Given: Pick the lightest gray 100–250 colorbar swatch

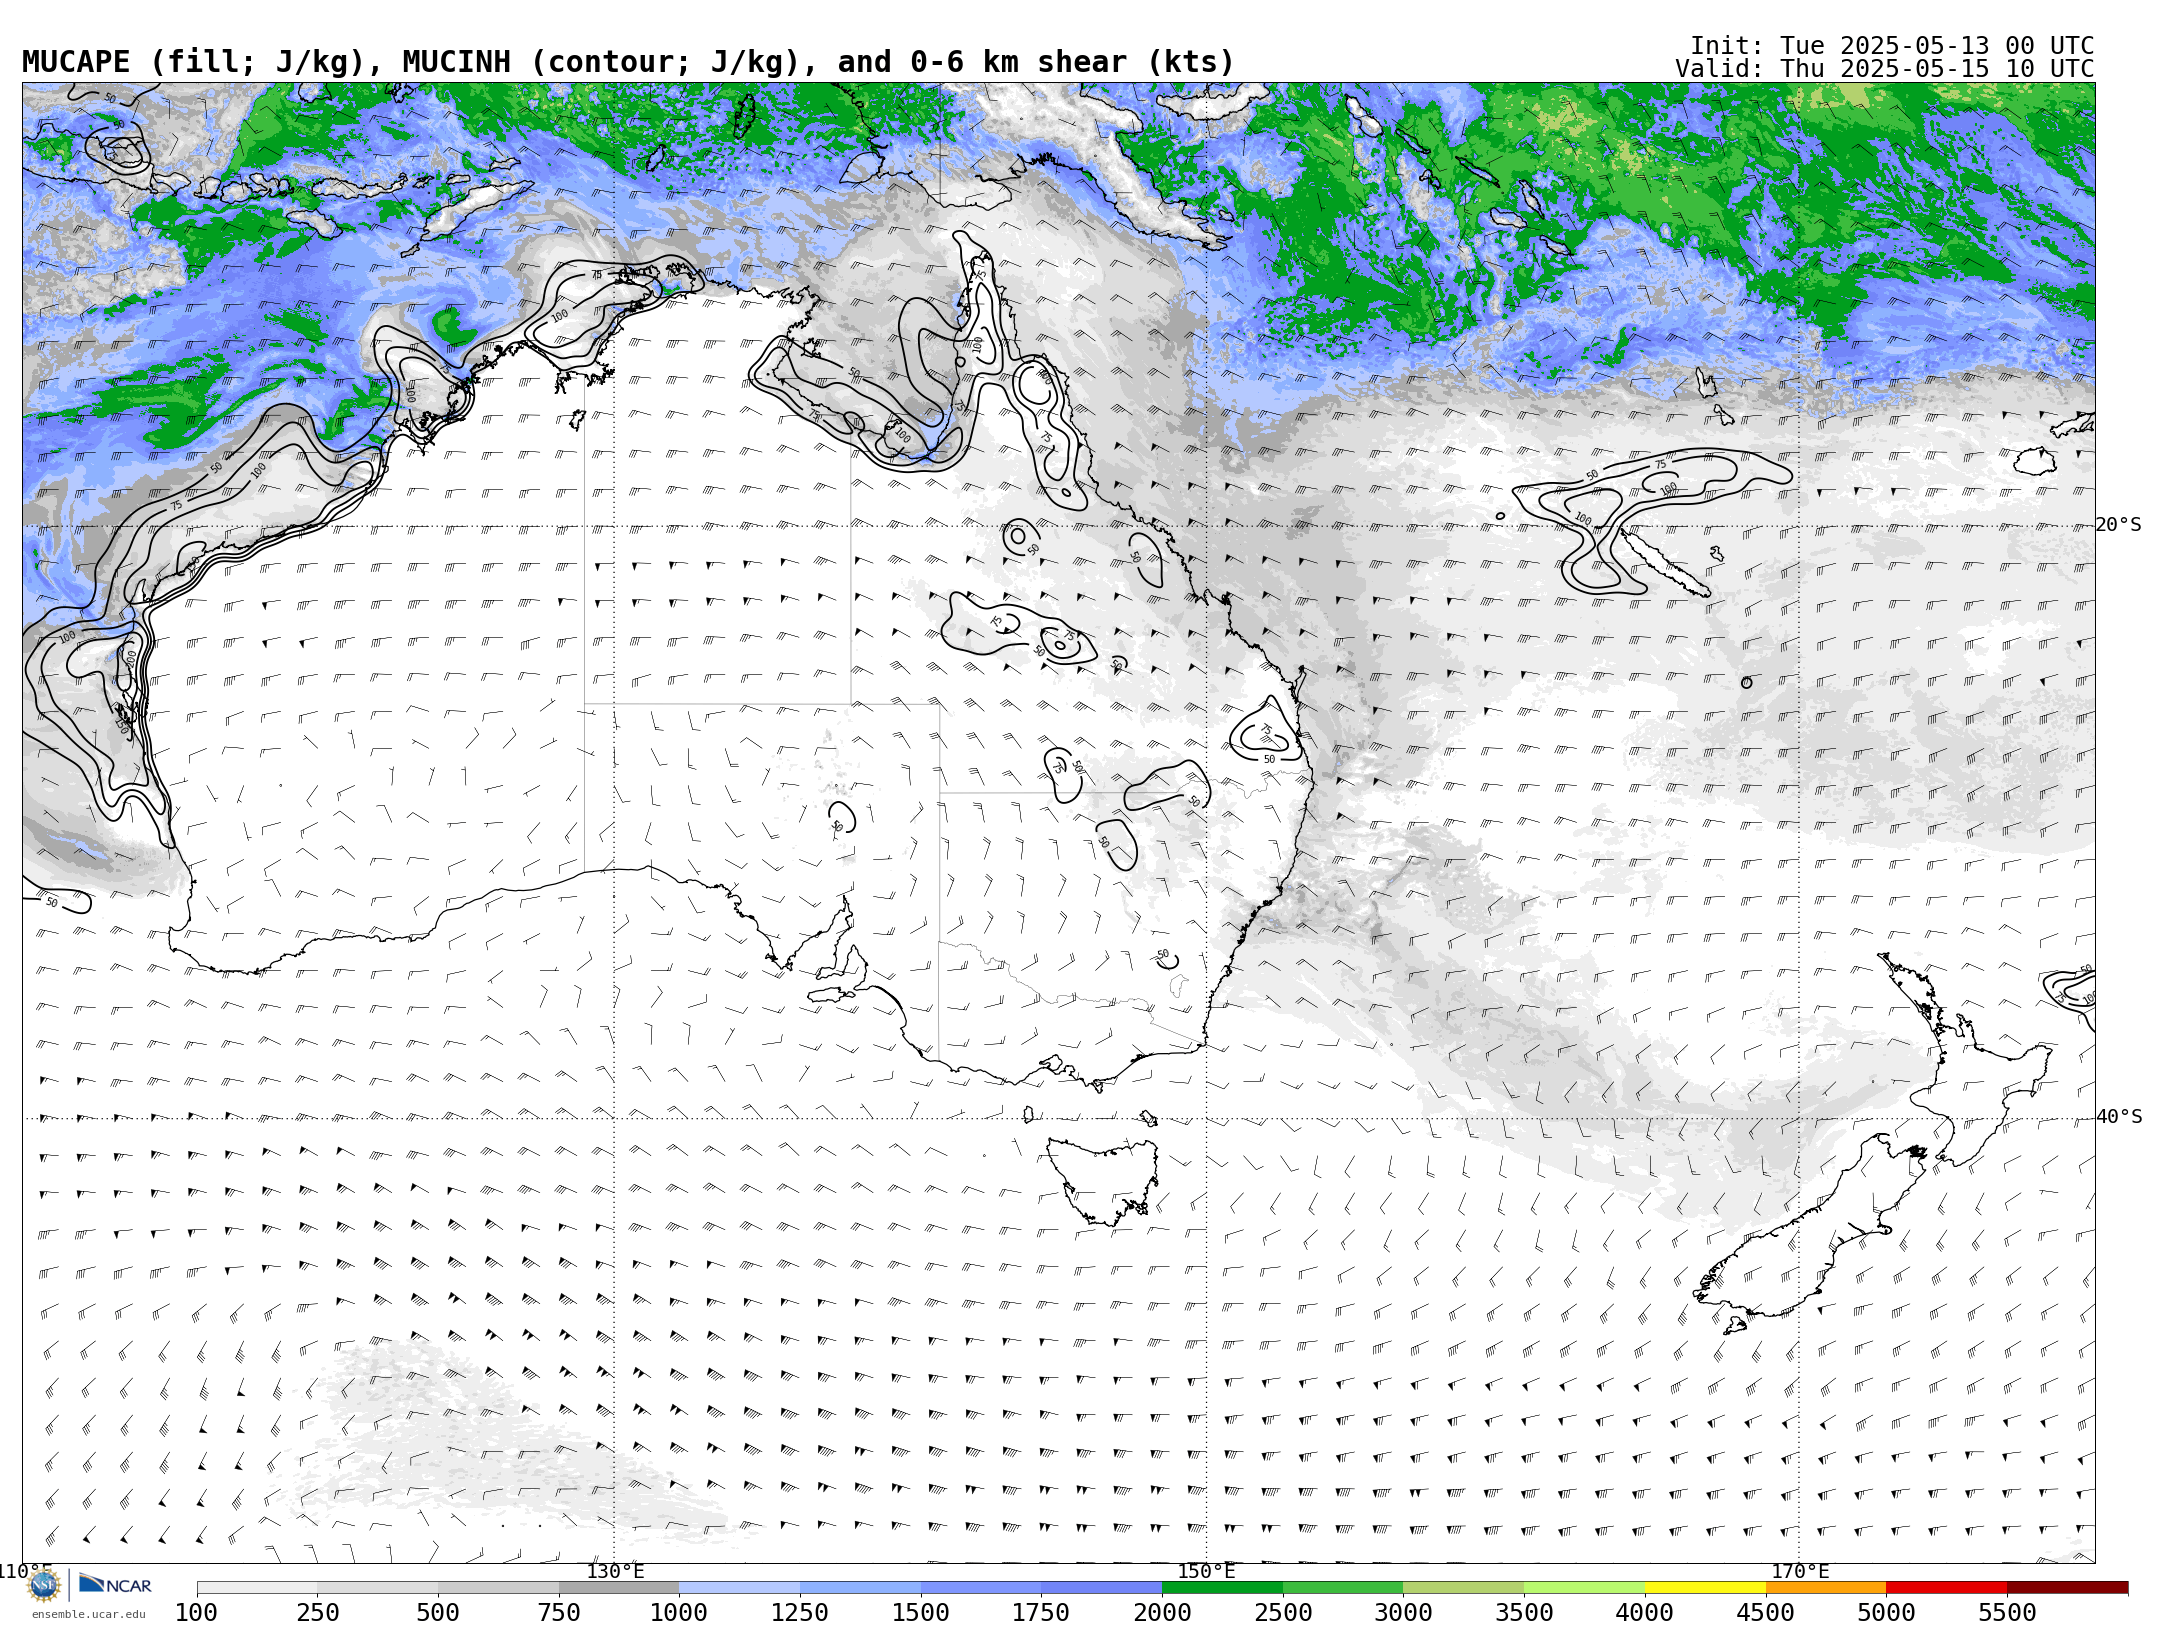Looking at the screenshot, I should click(257, 1588).
